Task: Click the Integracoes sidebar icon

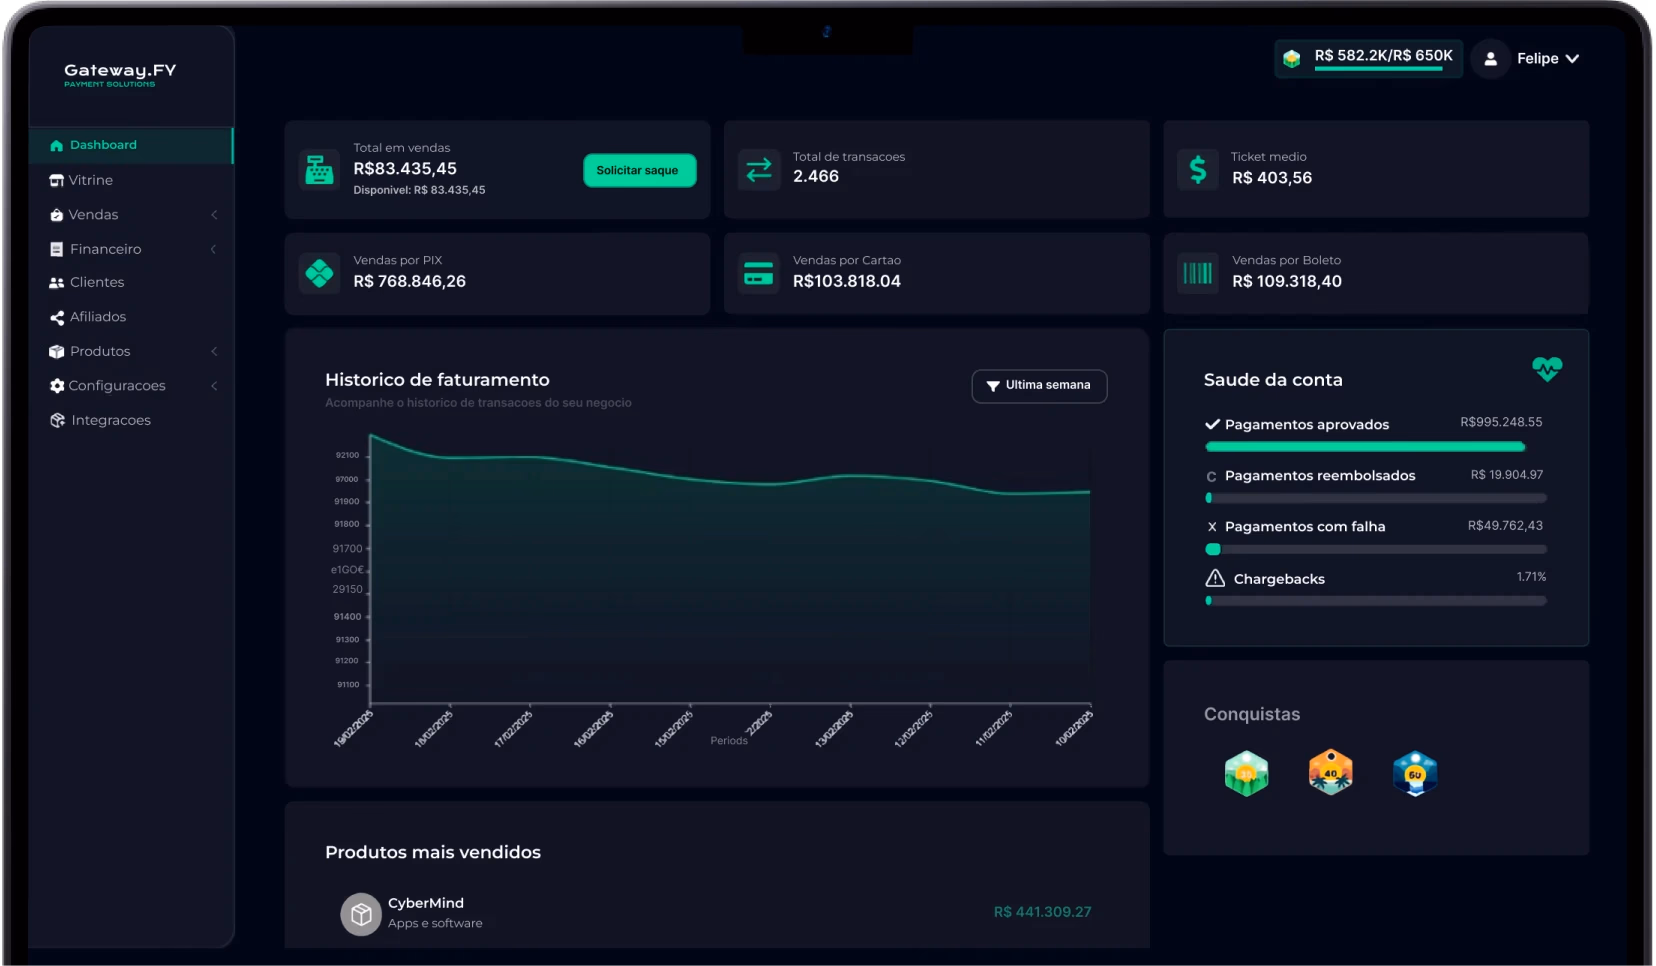Action: click(x=57, y=420)
